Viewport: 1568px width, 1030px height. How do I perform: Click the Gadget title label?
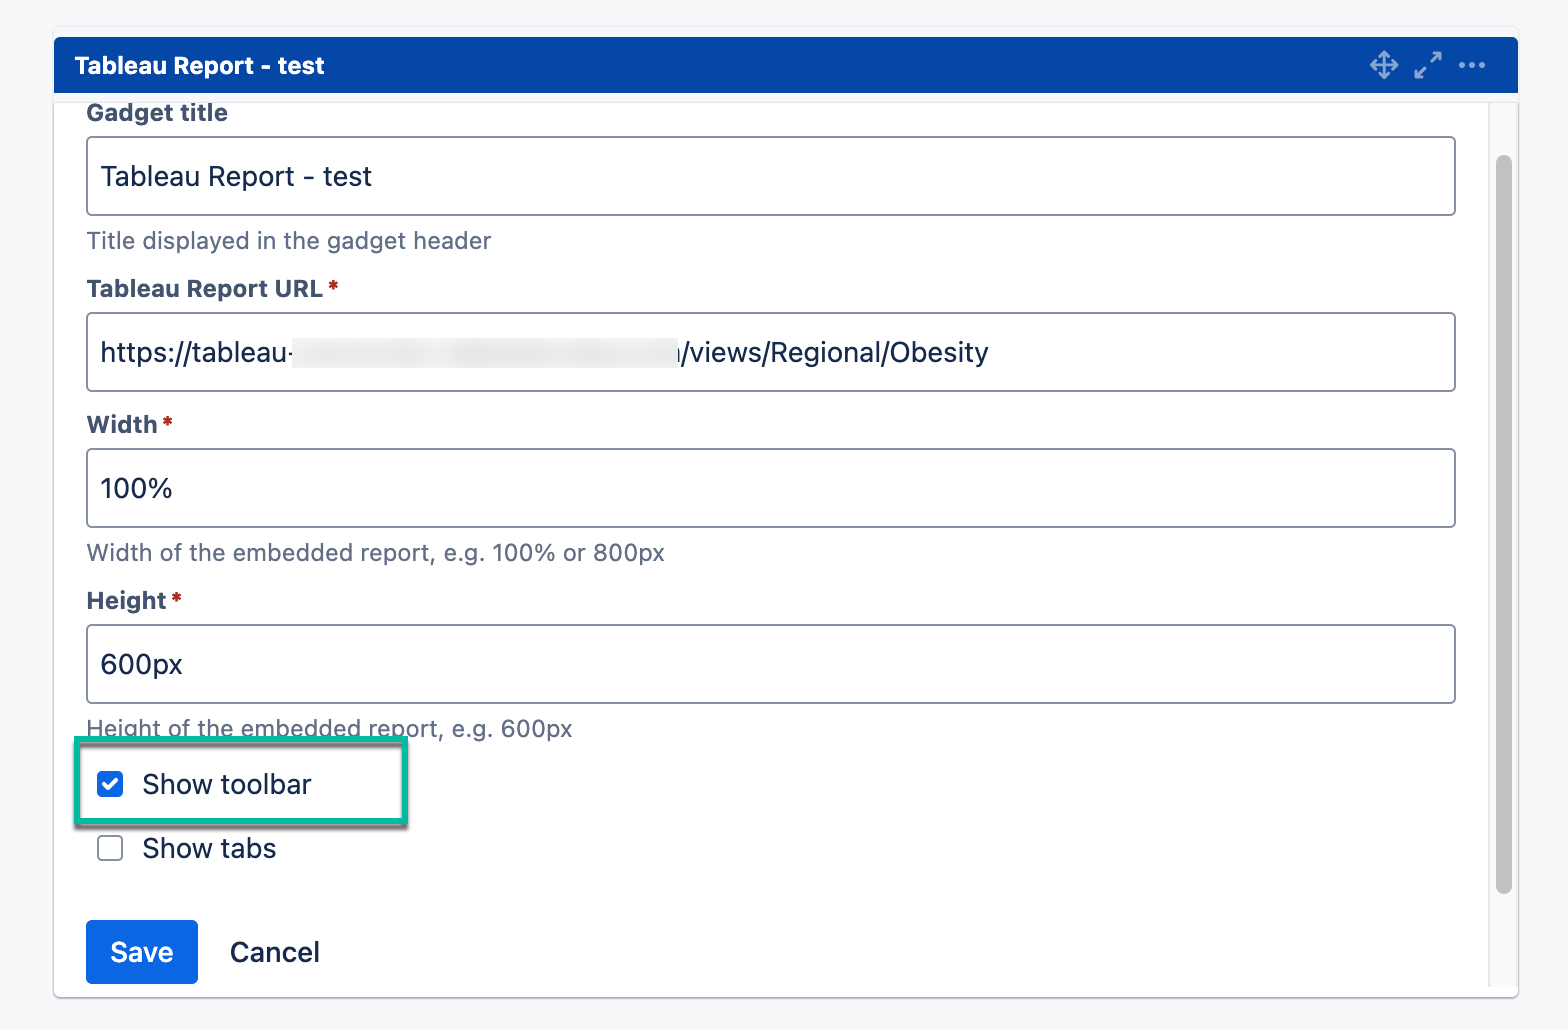[x=157, y=113]
